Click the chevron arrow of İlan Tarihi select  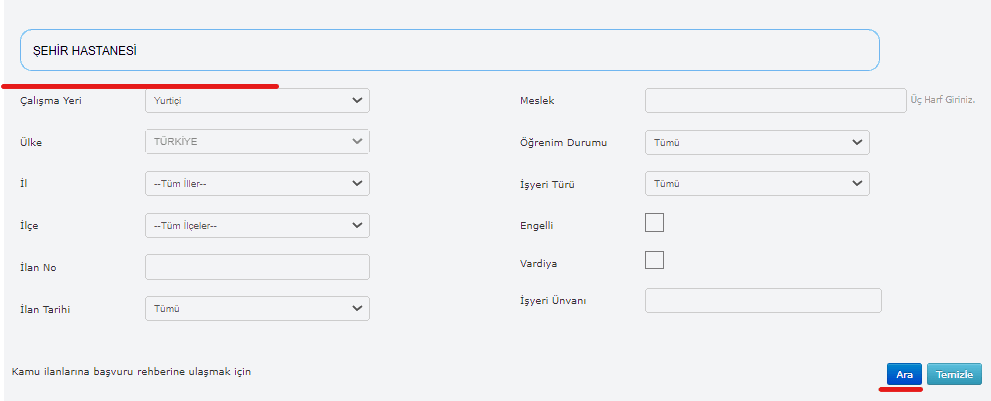pyautogui.click(x=358, y=309)
